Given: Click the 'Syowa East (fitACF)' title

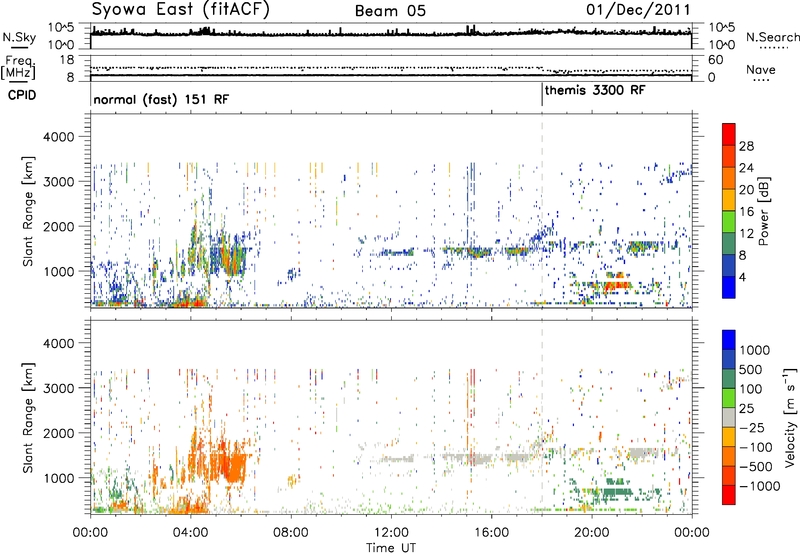Looking at the screenshot, I should pyautogui.click(x=181, y=10).
